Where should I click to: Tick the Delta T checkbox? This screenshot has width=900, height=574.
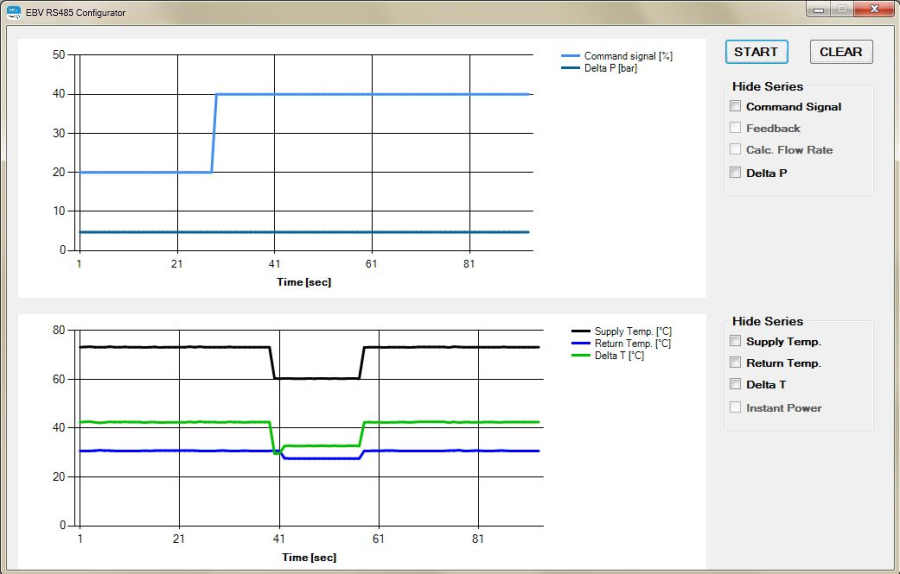pos(736,384)
